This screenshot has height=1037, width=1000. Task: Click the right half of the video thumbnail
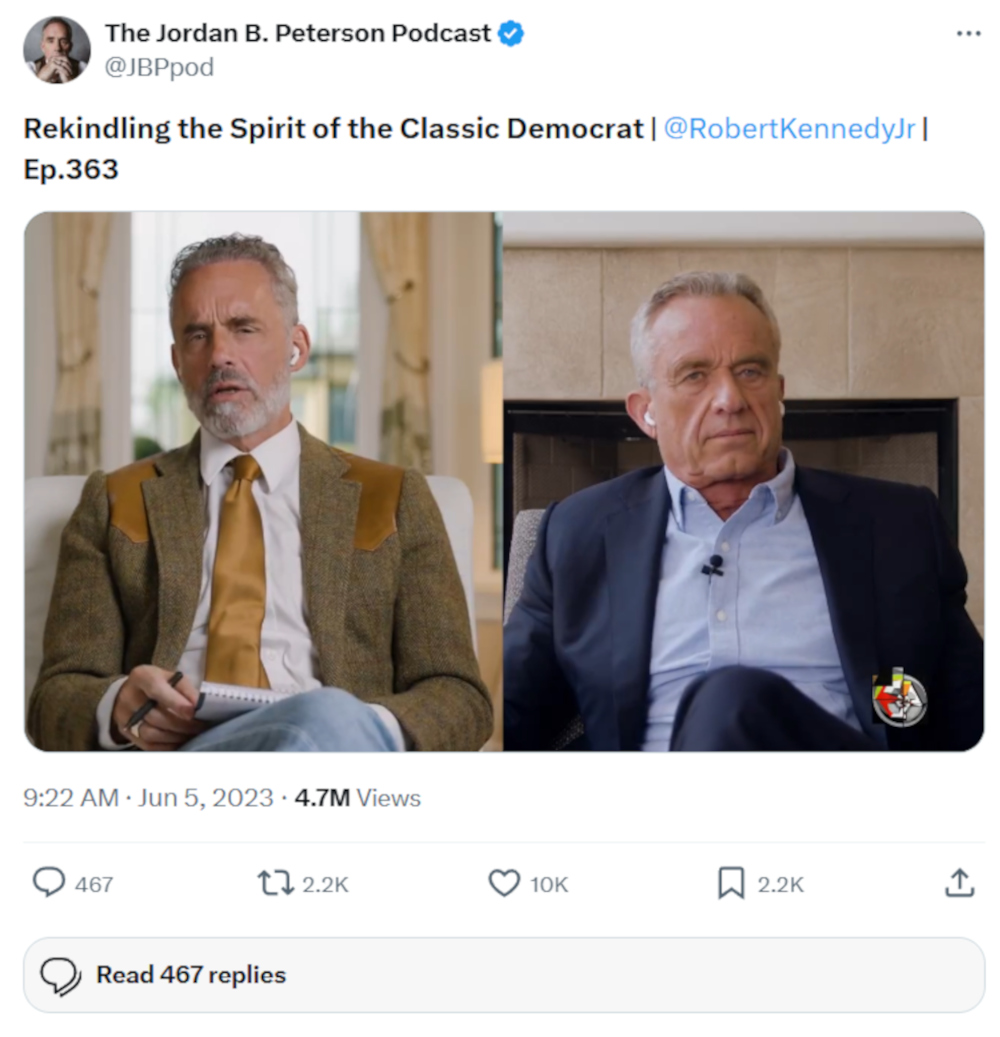[742, 481]
